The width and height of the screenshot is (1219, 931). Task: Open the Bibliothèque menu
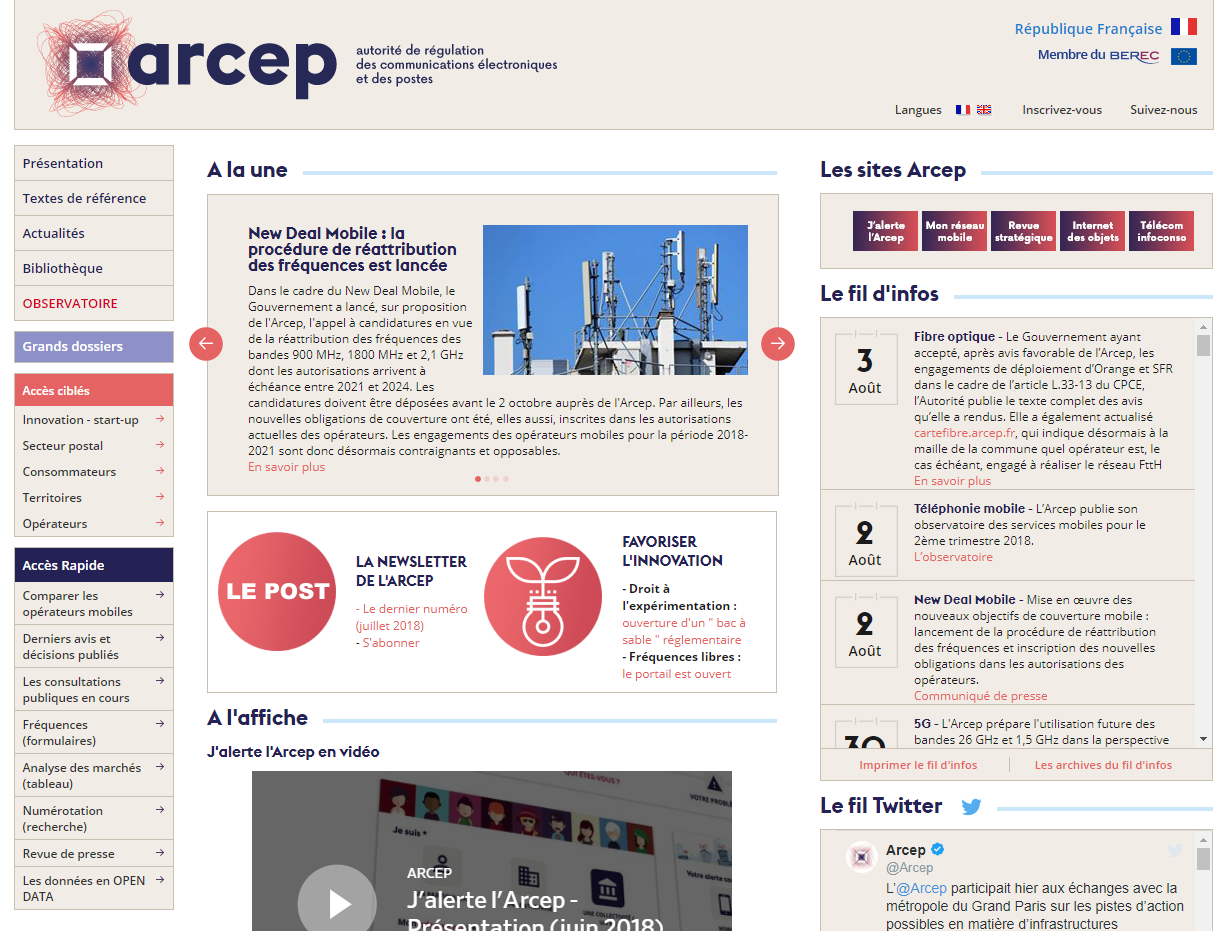coord(94,268)
